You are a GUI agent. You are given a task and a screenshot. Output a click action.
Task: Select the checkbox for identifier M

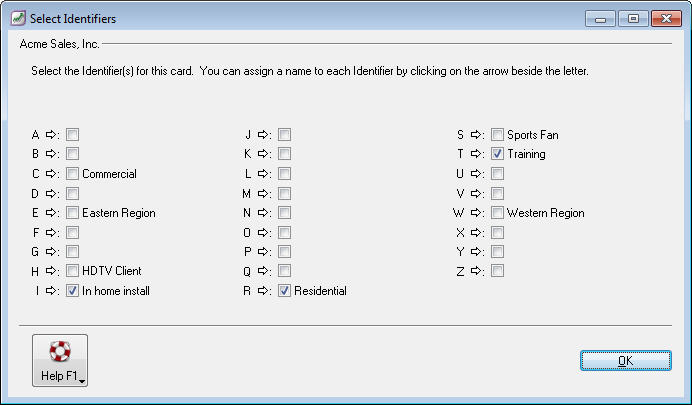[x=285, y=193]
